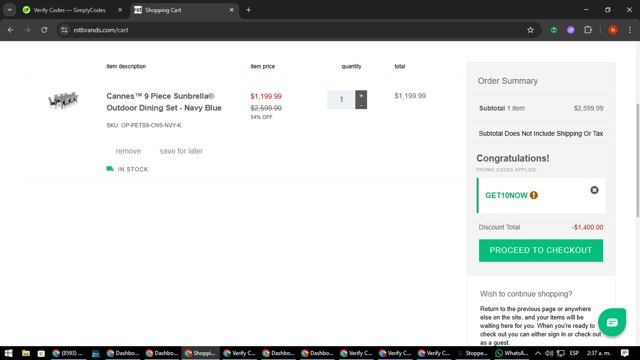Click the Discount Total -$1,400.00 value

click(x=587, y=227)
